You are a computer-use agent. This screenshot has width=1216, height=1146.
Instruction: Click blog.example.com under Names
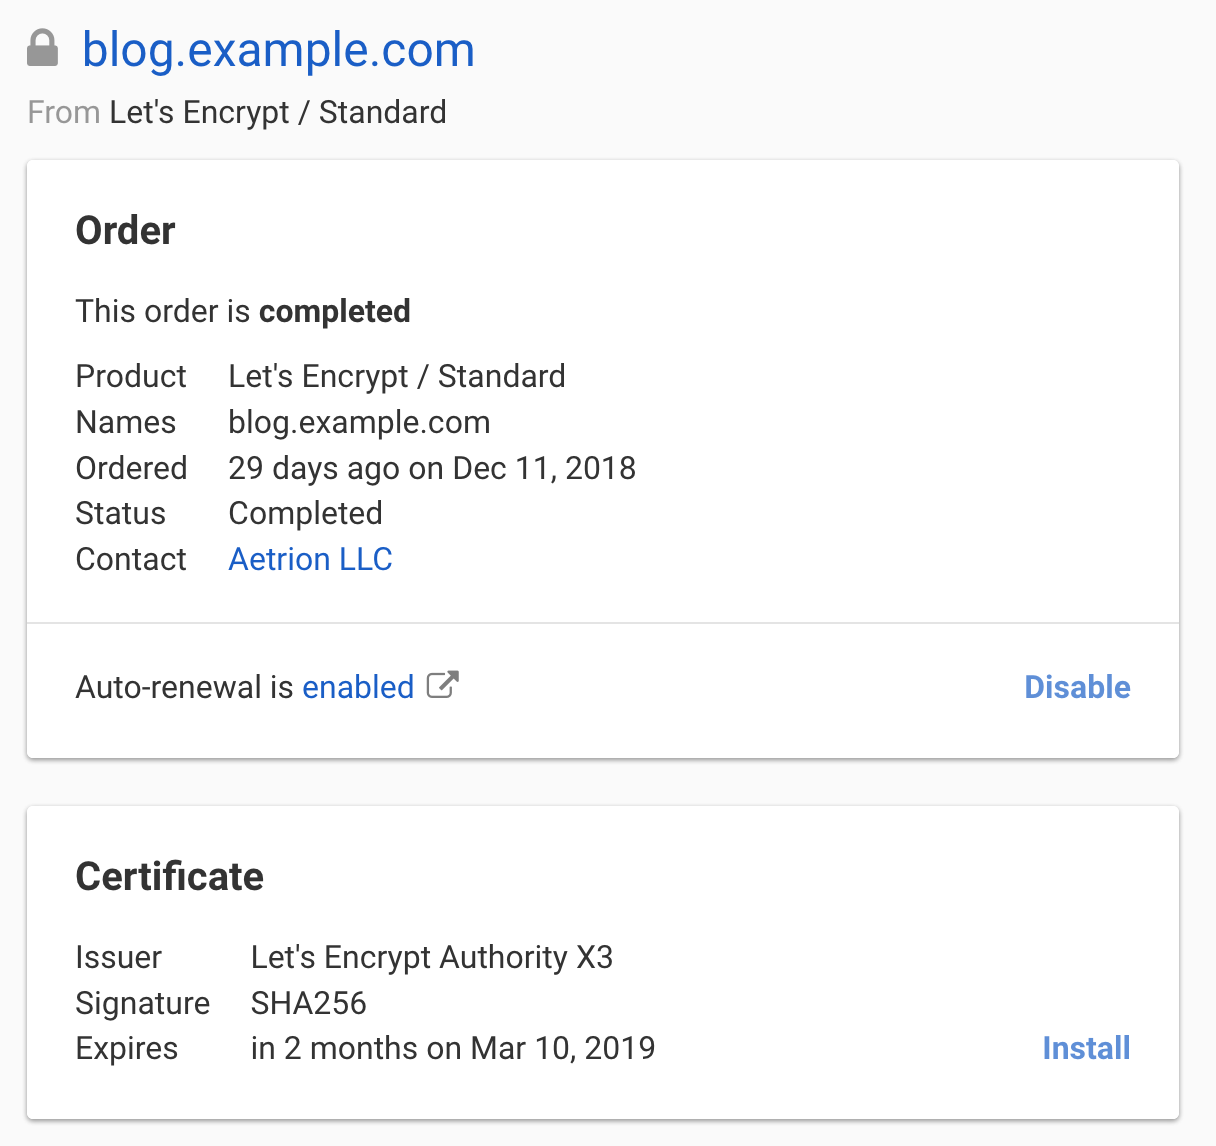tap(359, 422)
